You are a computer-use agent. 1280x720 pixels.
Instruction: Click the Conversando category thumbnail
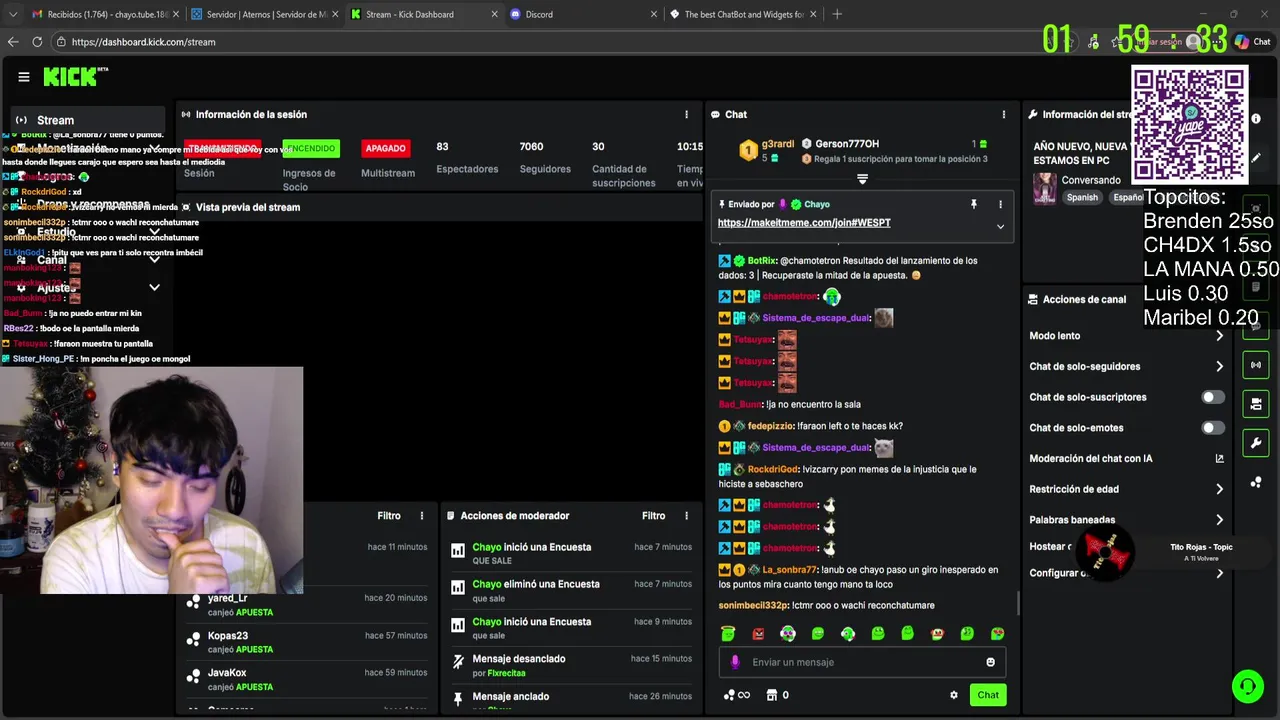coord(1045,188)
